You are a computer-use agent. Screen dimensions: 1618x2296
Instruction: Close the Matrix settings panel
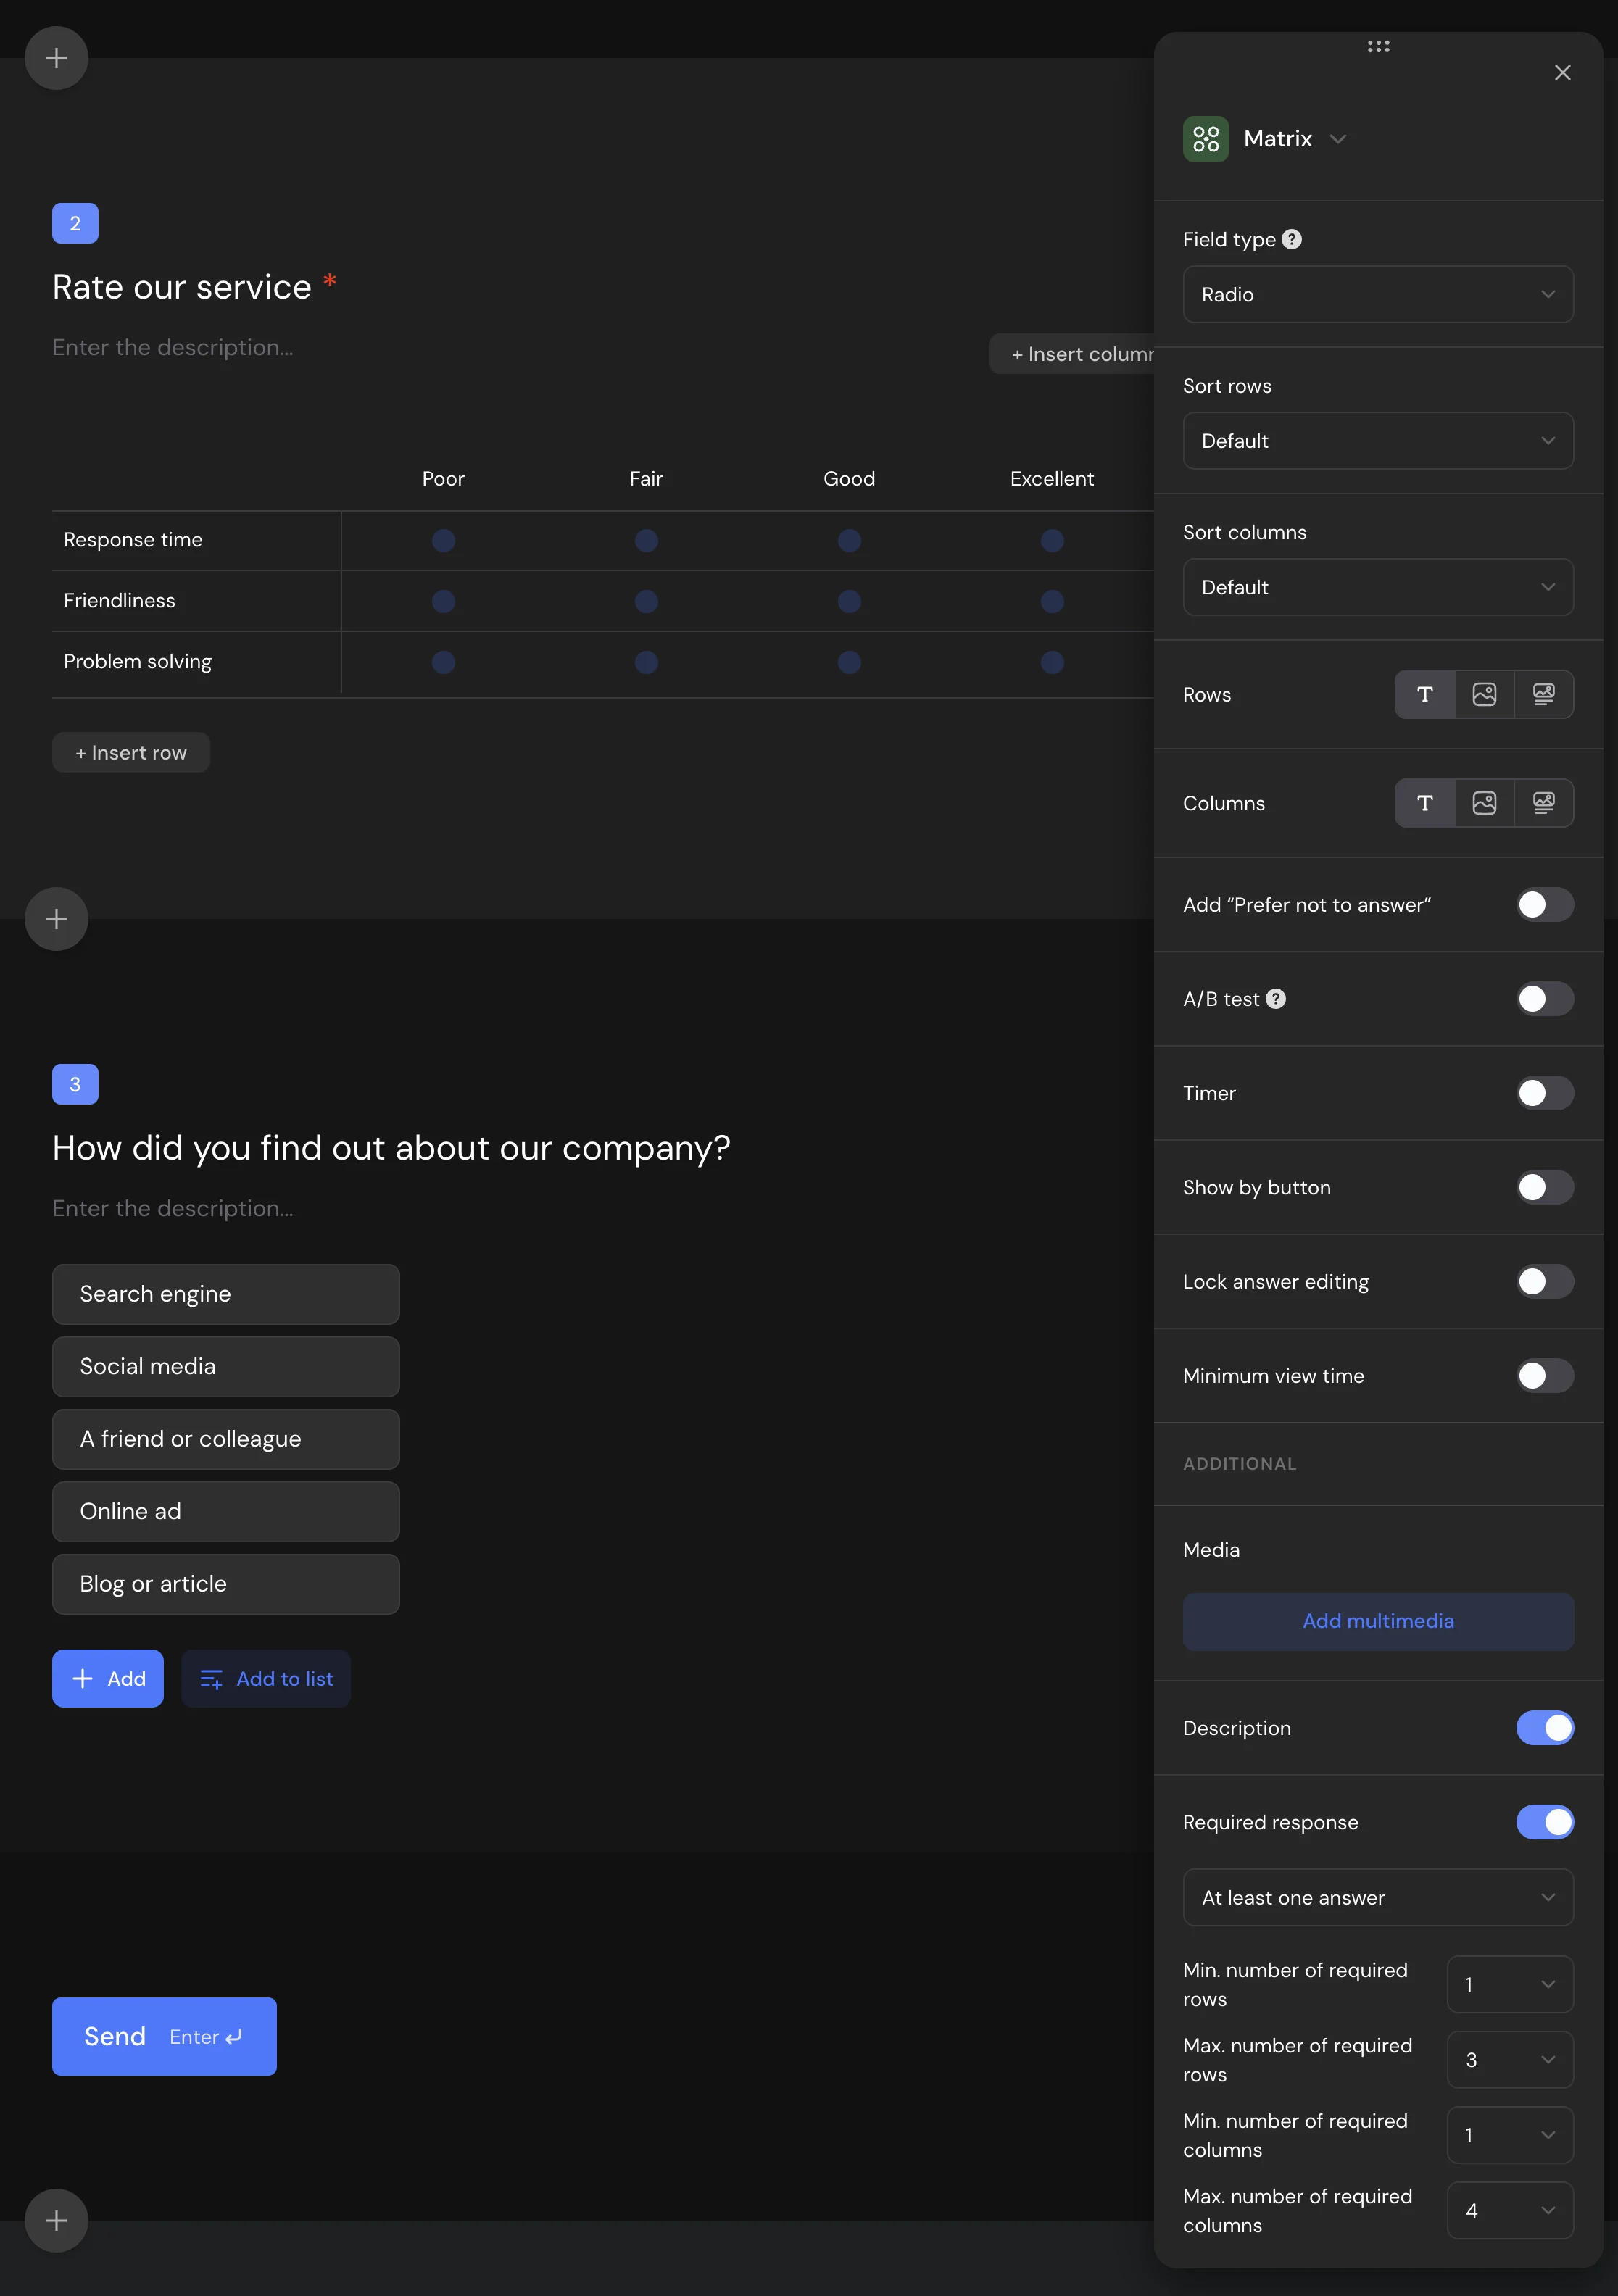coord(1562,73)
